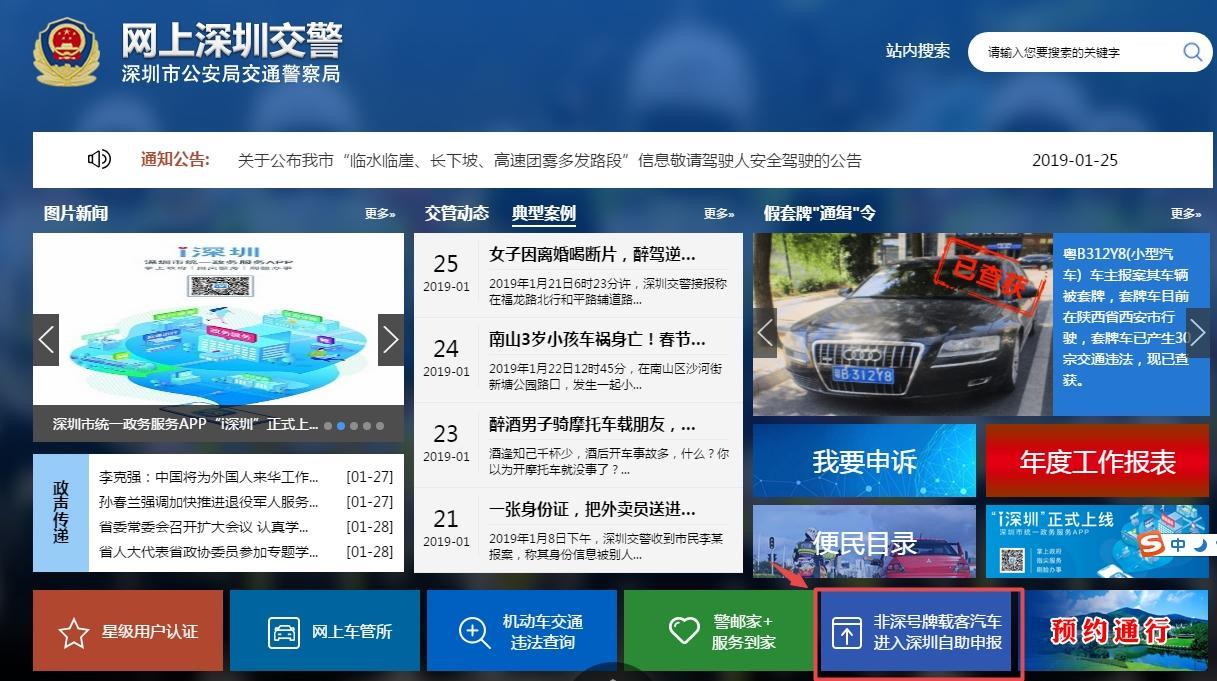Open 更多 beside the 典型案例 tab
This screenshot has width=1217, height=681.
point(718,214)
